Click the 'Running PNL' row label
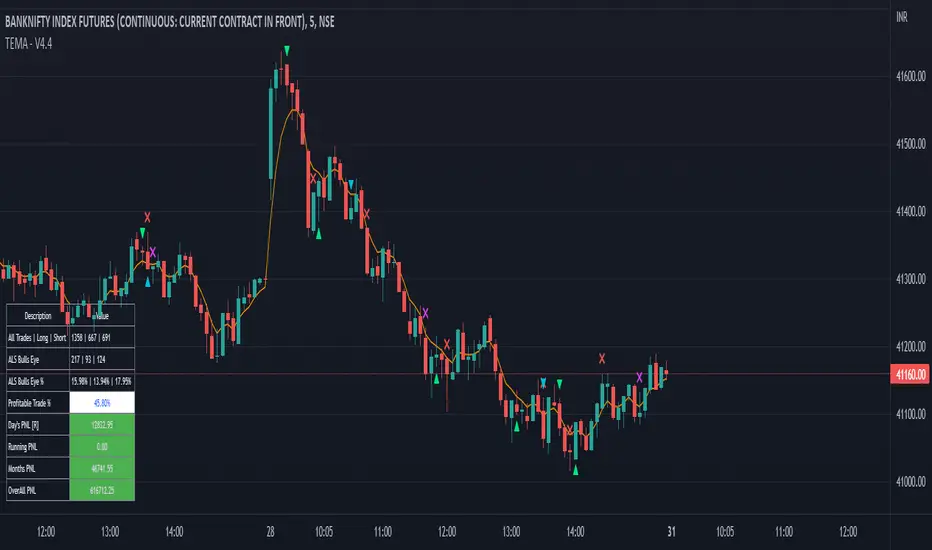This screenshot has width=932, height=550. pyautogui.click(x=37, y=447)
